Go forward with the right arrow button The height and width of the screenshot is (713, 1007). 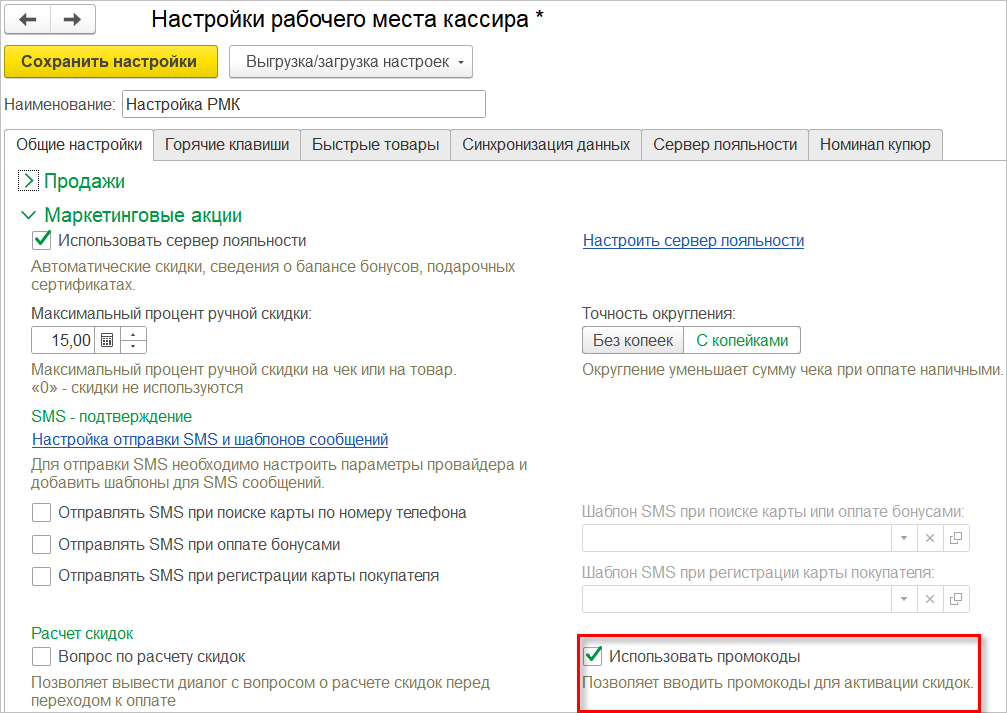(73, 19)
